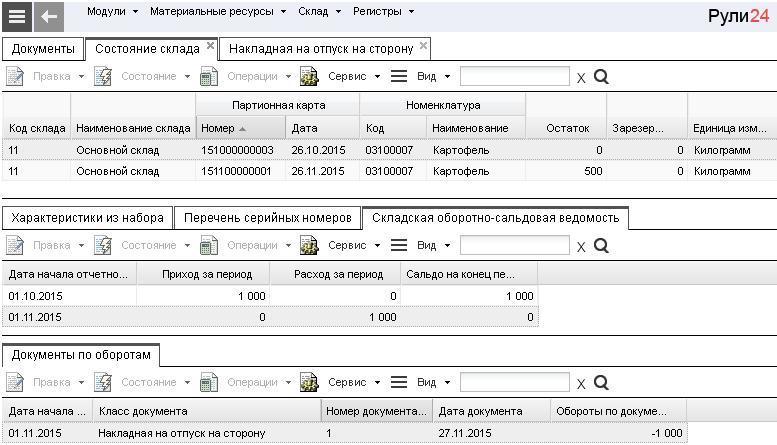Click the Рули24 logo

(738, 16)
